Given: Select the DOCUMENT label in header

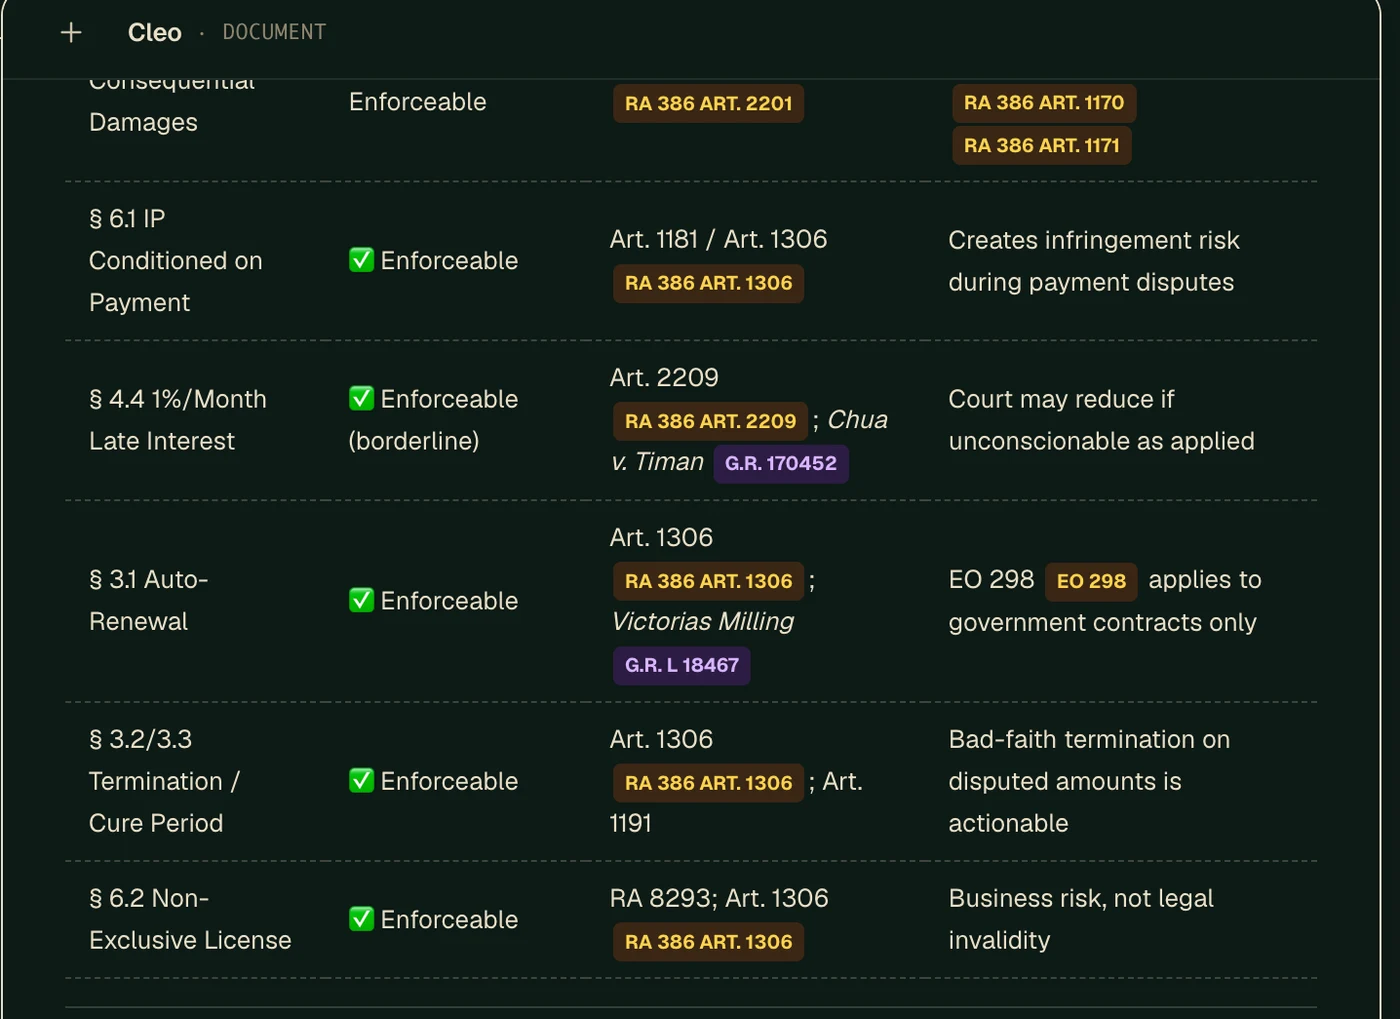Looking at the screenshot, I should tap(274, 32).
